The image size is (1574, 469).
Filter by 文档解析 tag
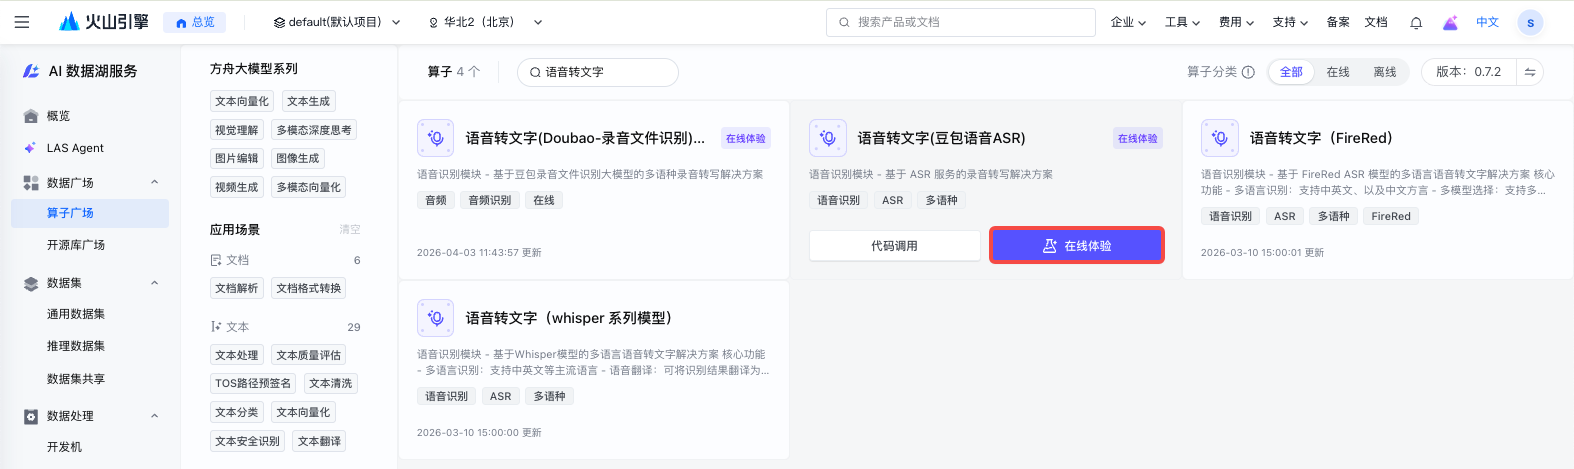click(236, 288)
